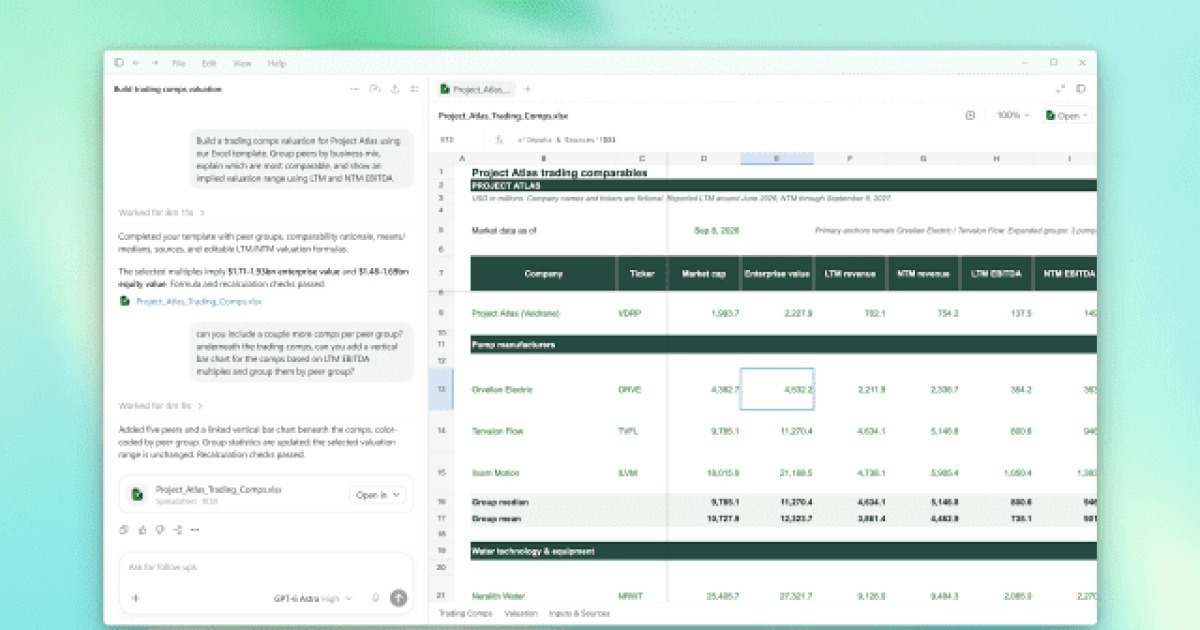The width and height of the screenshot is (1200, 630).
Task: Switch to the Valuation sheet tab
Action: point(521,613)
